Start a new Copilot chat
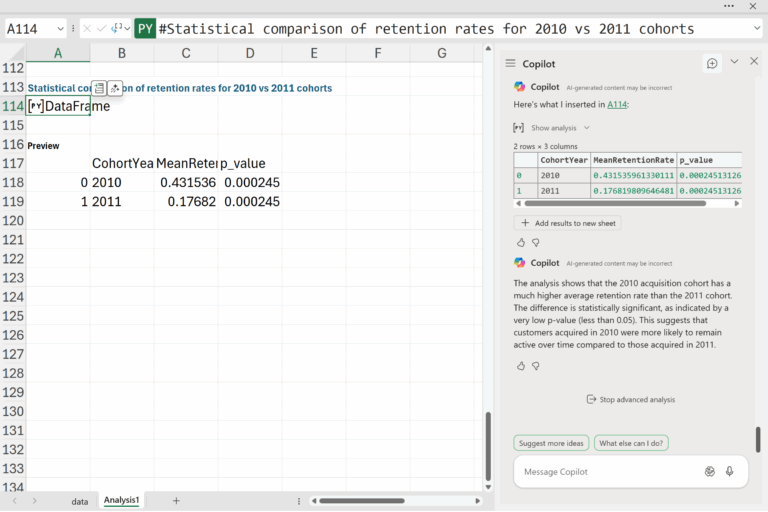The width and height of the screenshot is (768, 512). tap(712, 63)
